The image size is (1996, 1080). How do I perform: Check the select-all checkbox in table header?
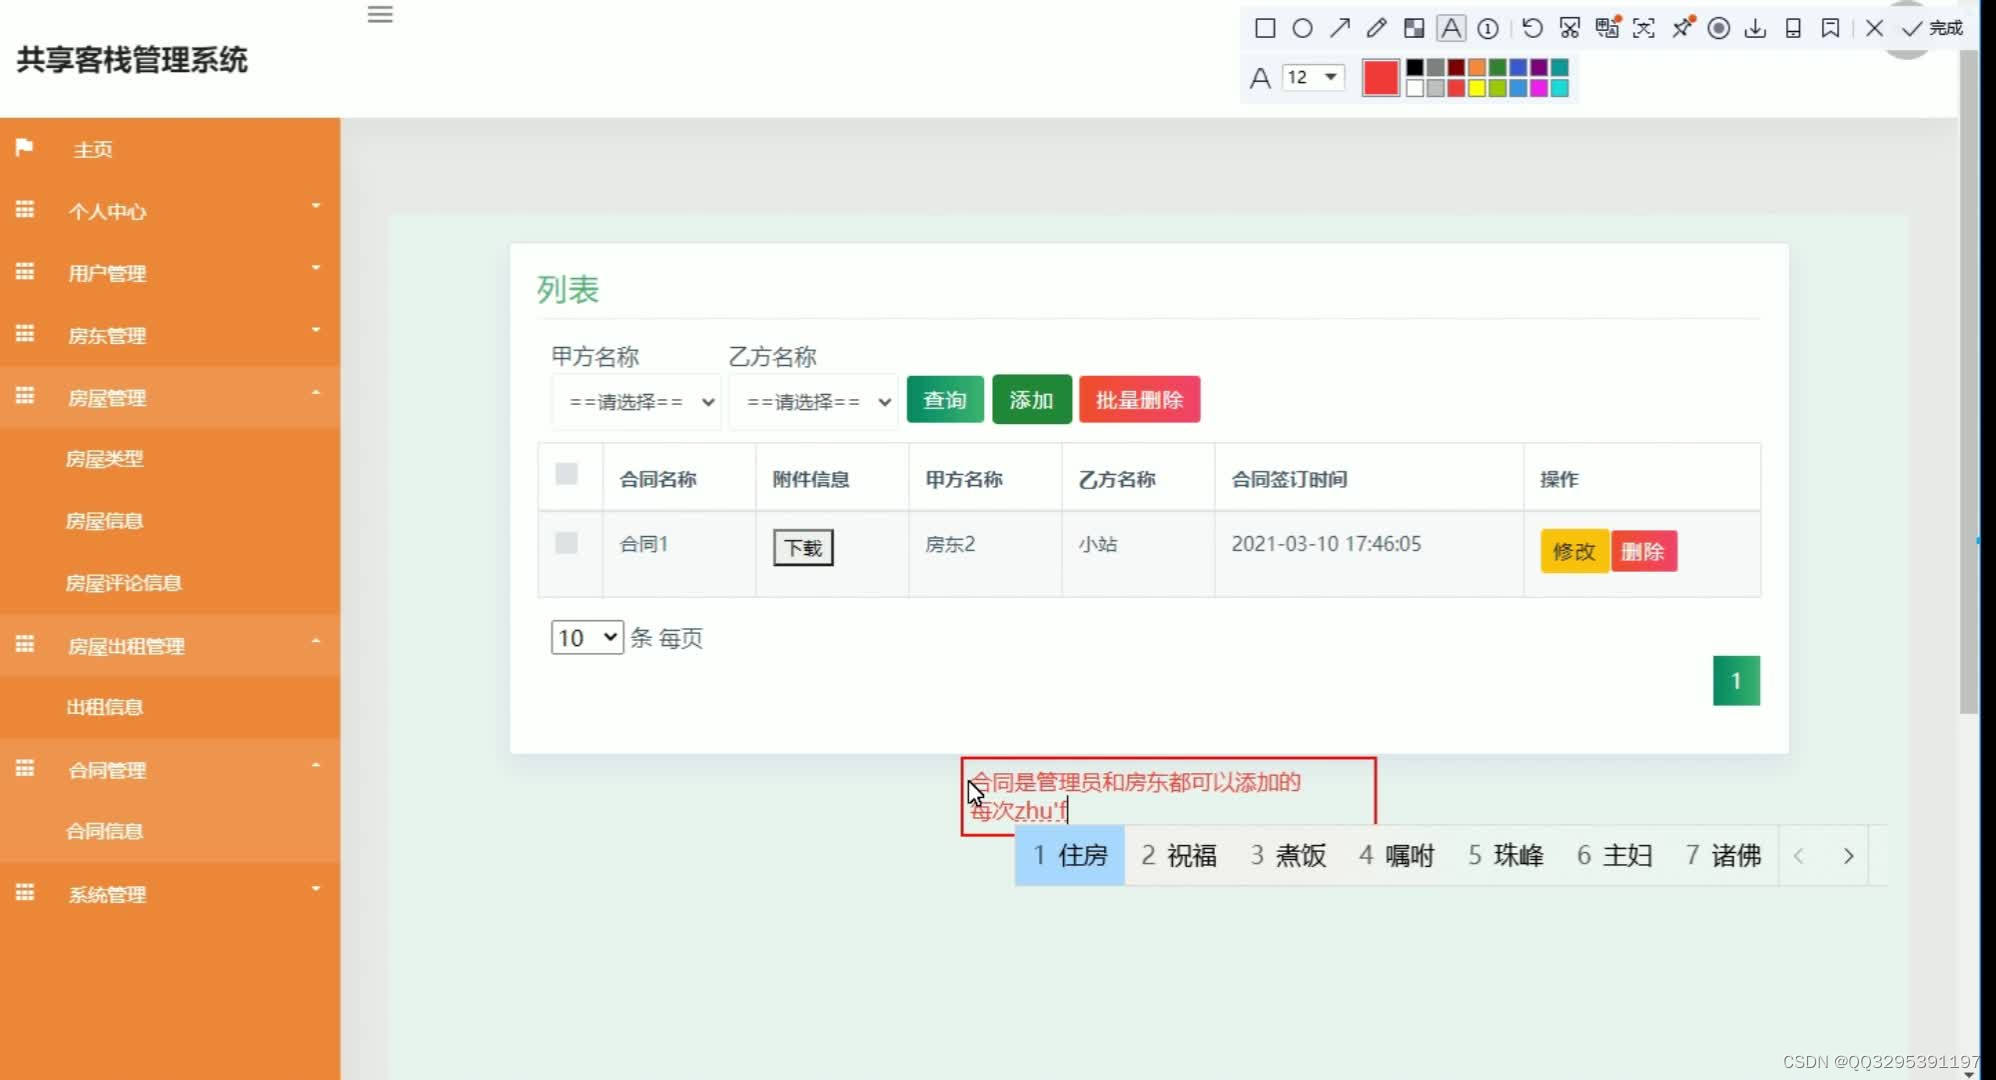(x=566, y=474)
